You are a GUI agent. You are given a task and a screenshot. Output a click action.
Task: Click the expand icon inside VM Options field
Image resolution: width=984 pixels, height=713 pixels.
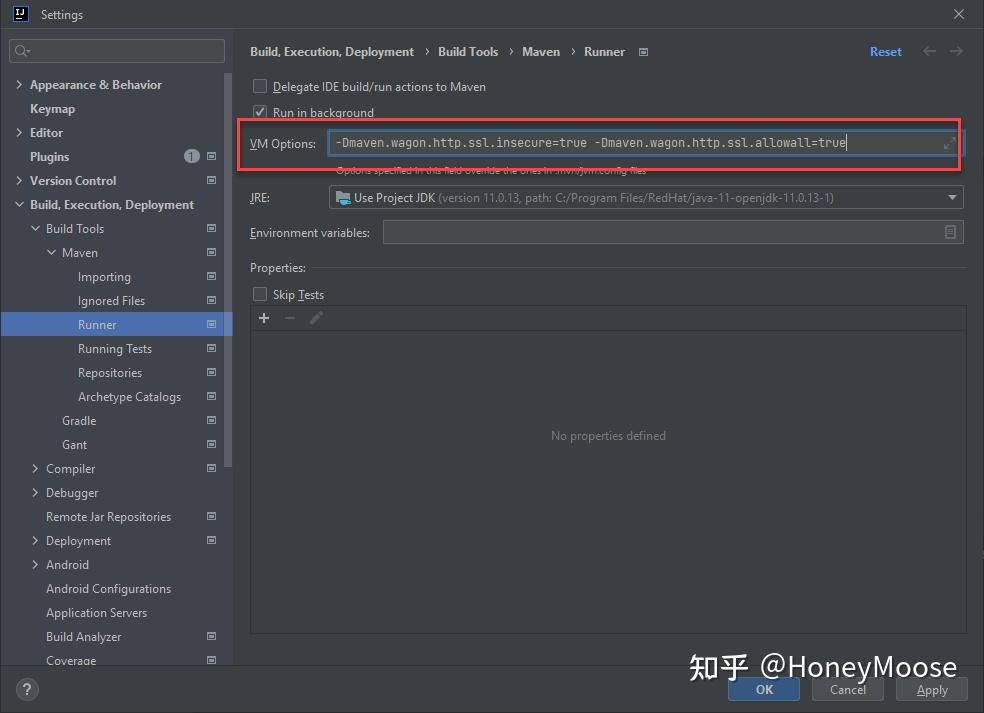948,143
